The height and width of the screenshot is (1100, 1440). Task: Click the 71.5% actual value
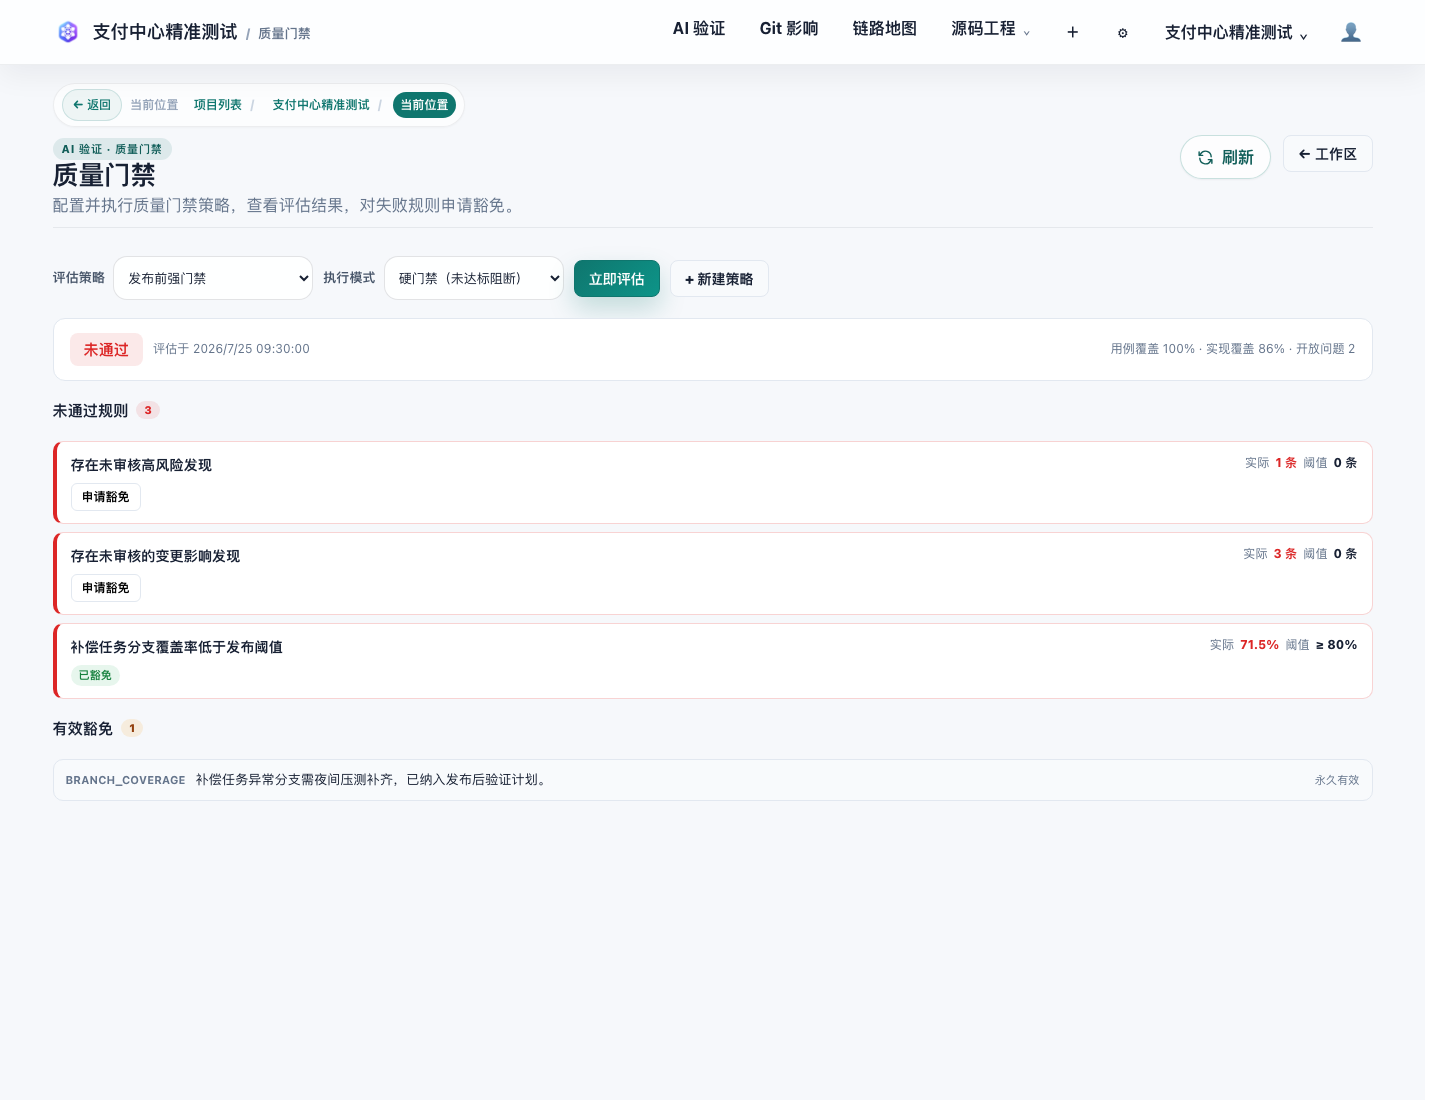click(x=1259, y=645)
